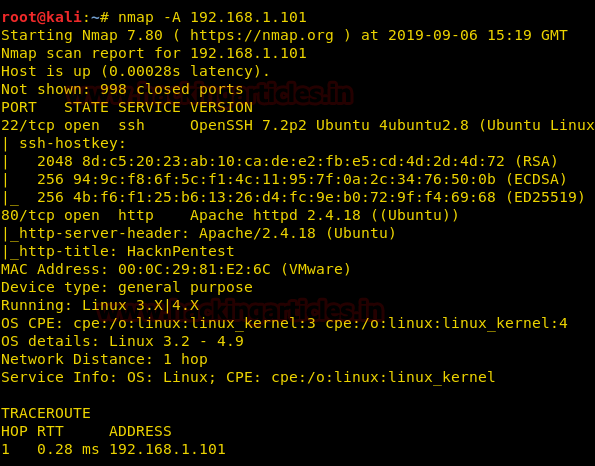The image size is (595, 466).
Task: Click the Network Distance 1 hop line
Action: pos(104,359)
